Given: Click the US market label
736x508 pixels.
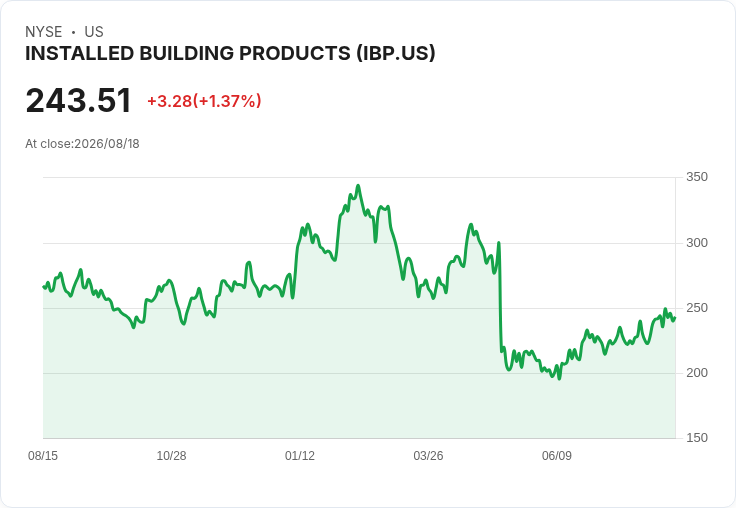Looking at the screenshot, I should tap(94, 32).
